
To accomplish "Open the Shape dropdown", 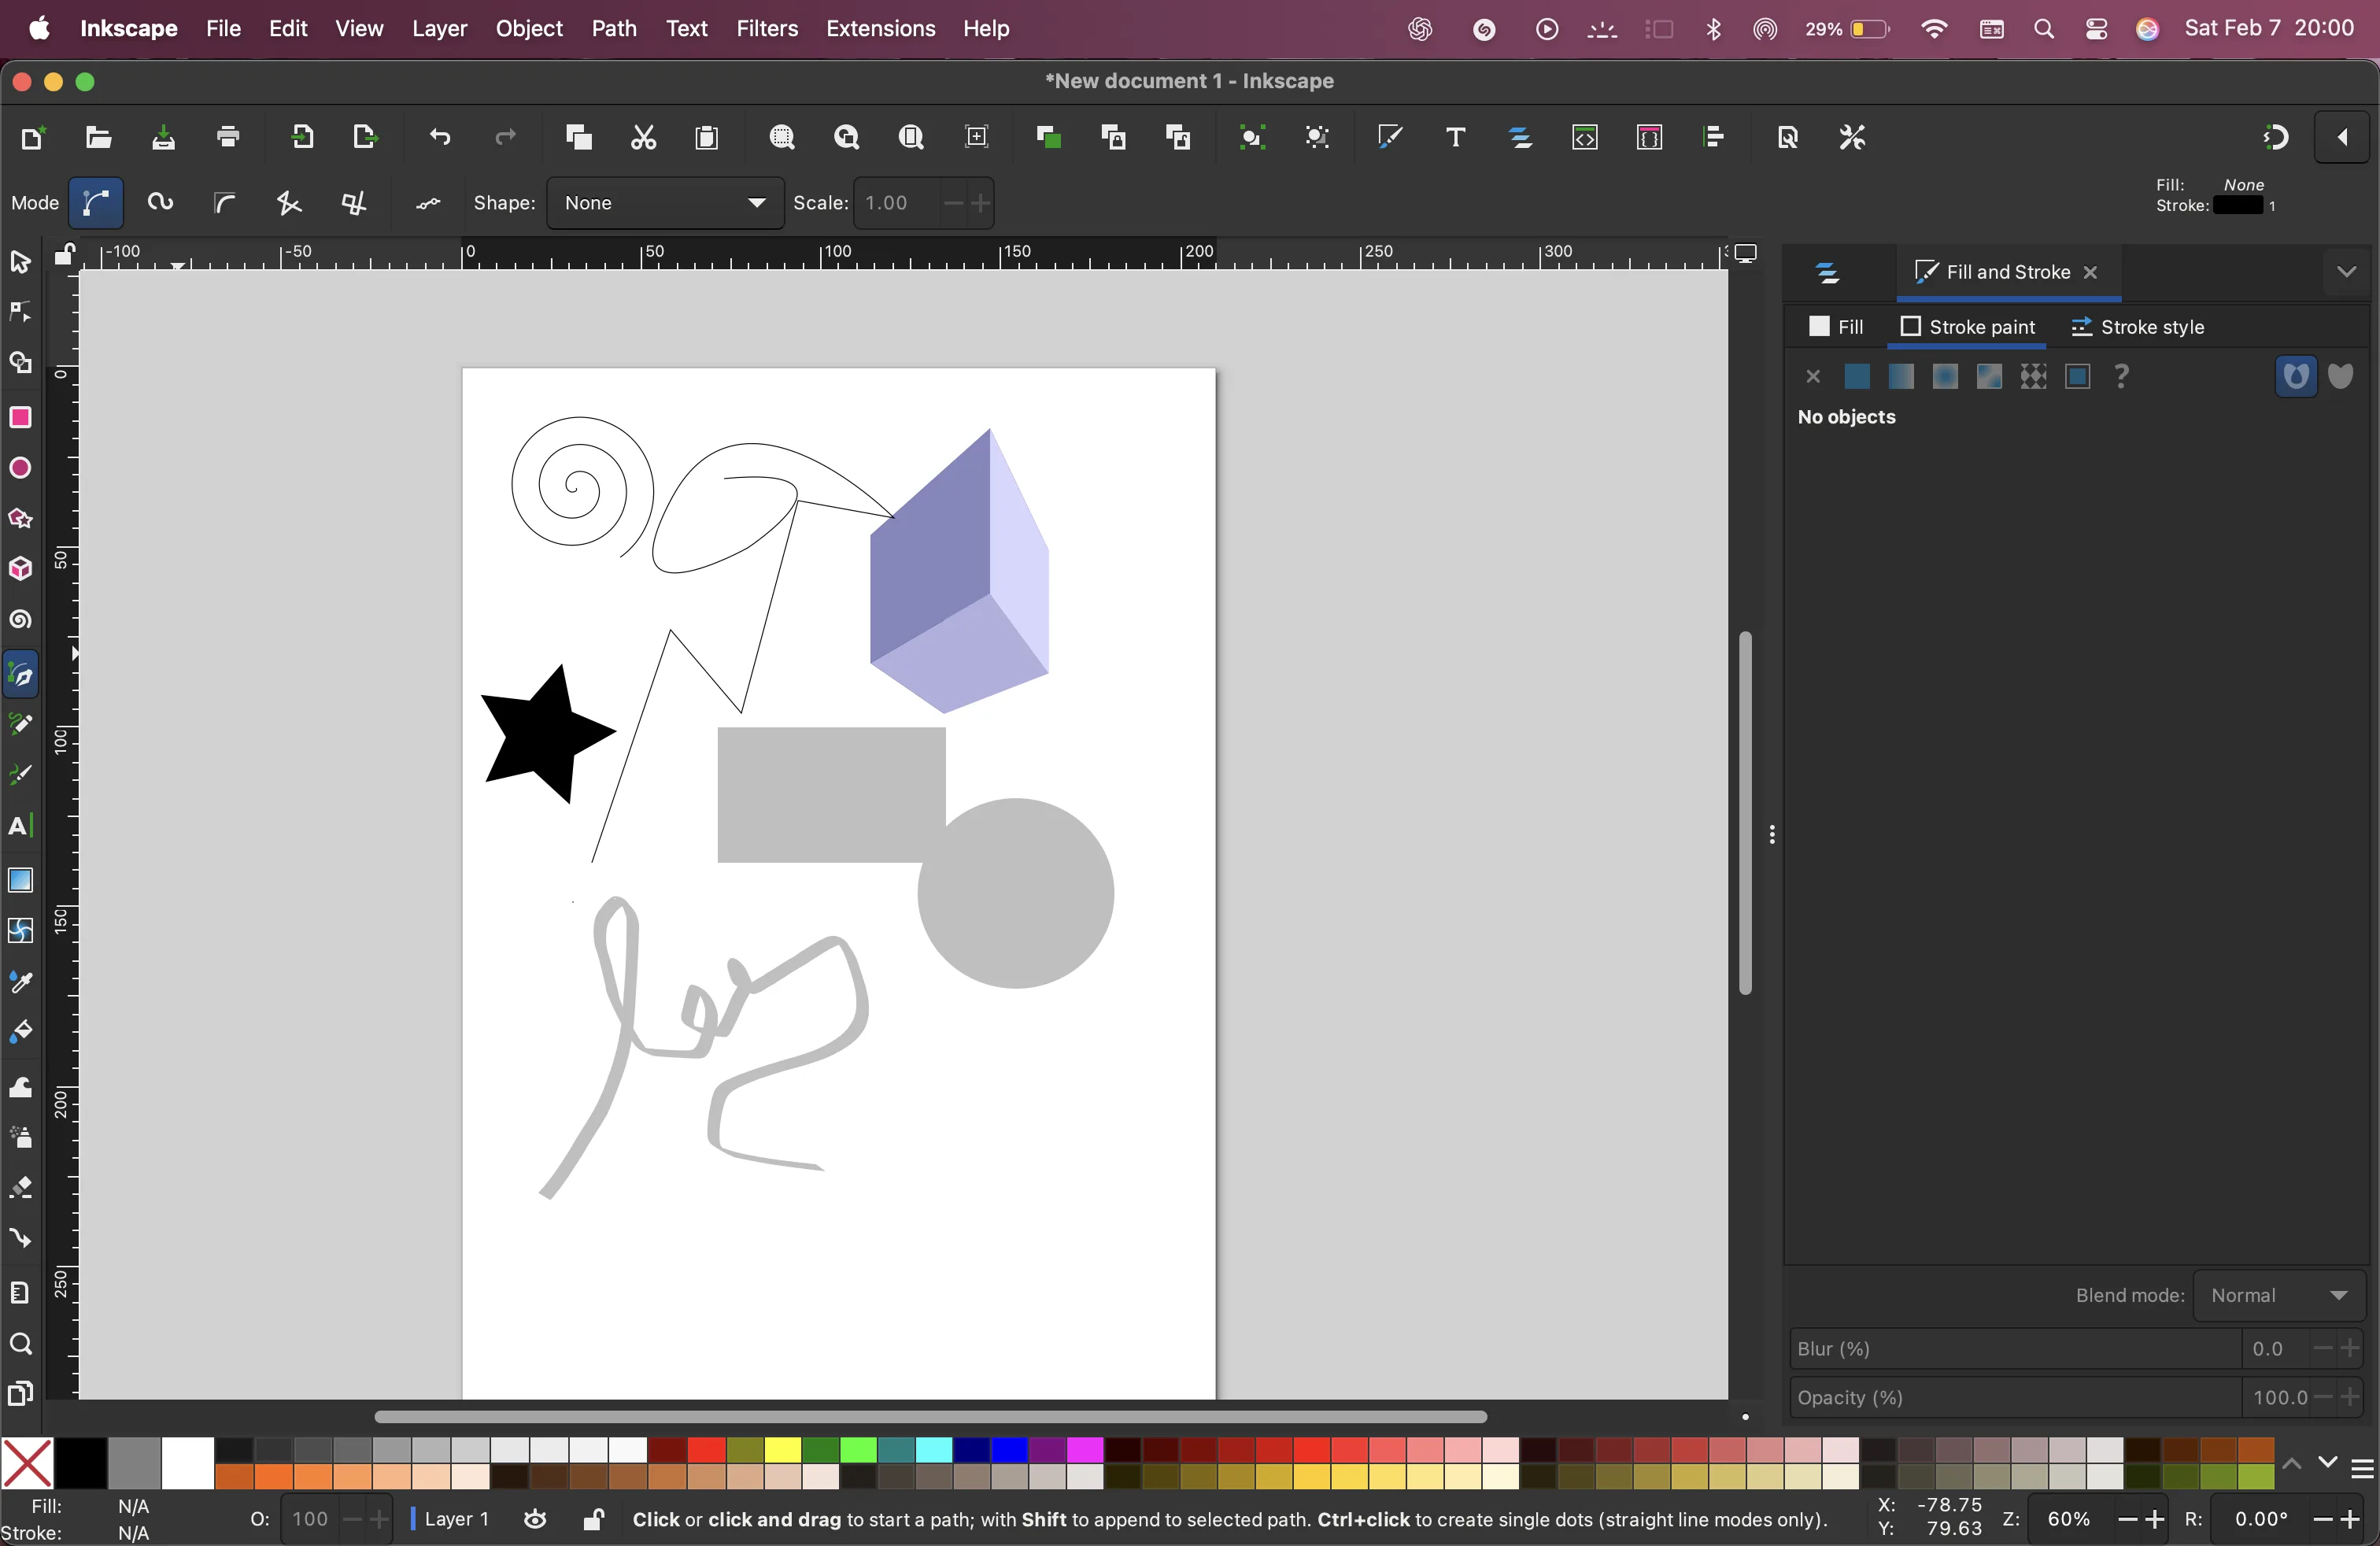I will pos(664,203).
